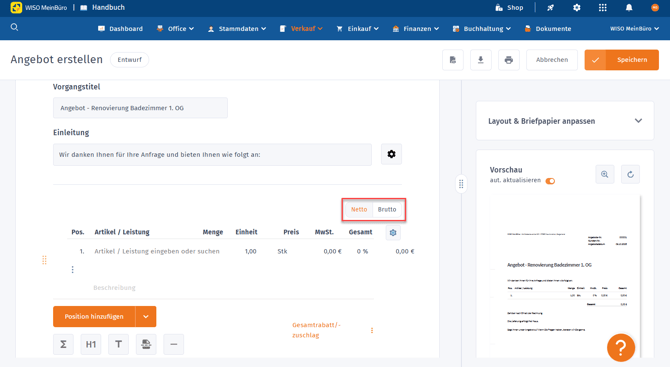Toggle aut. aktualisieren switch
This screenshot has height=367, width=670.
[550, 181]
